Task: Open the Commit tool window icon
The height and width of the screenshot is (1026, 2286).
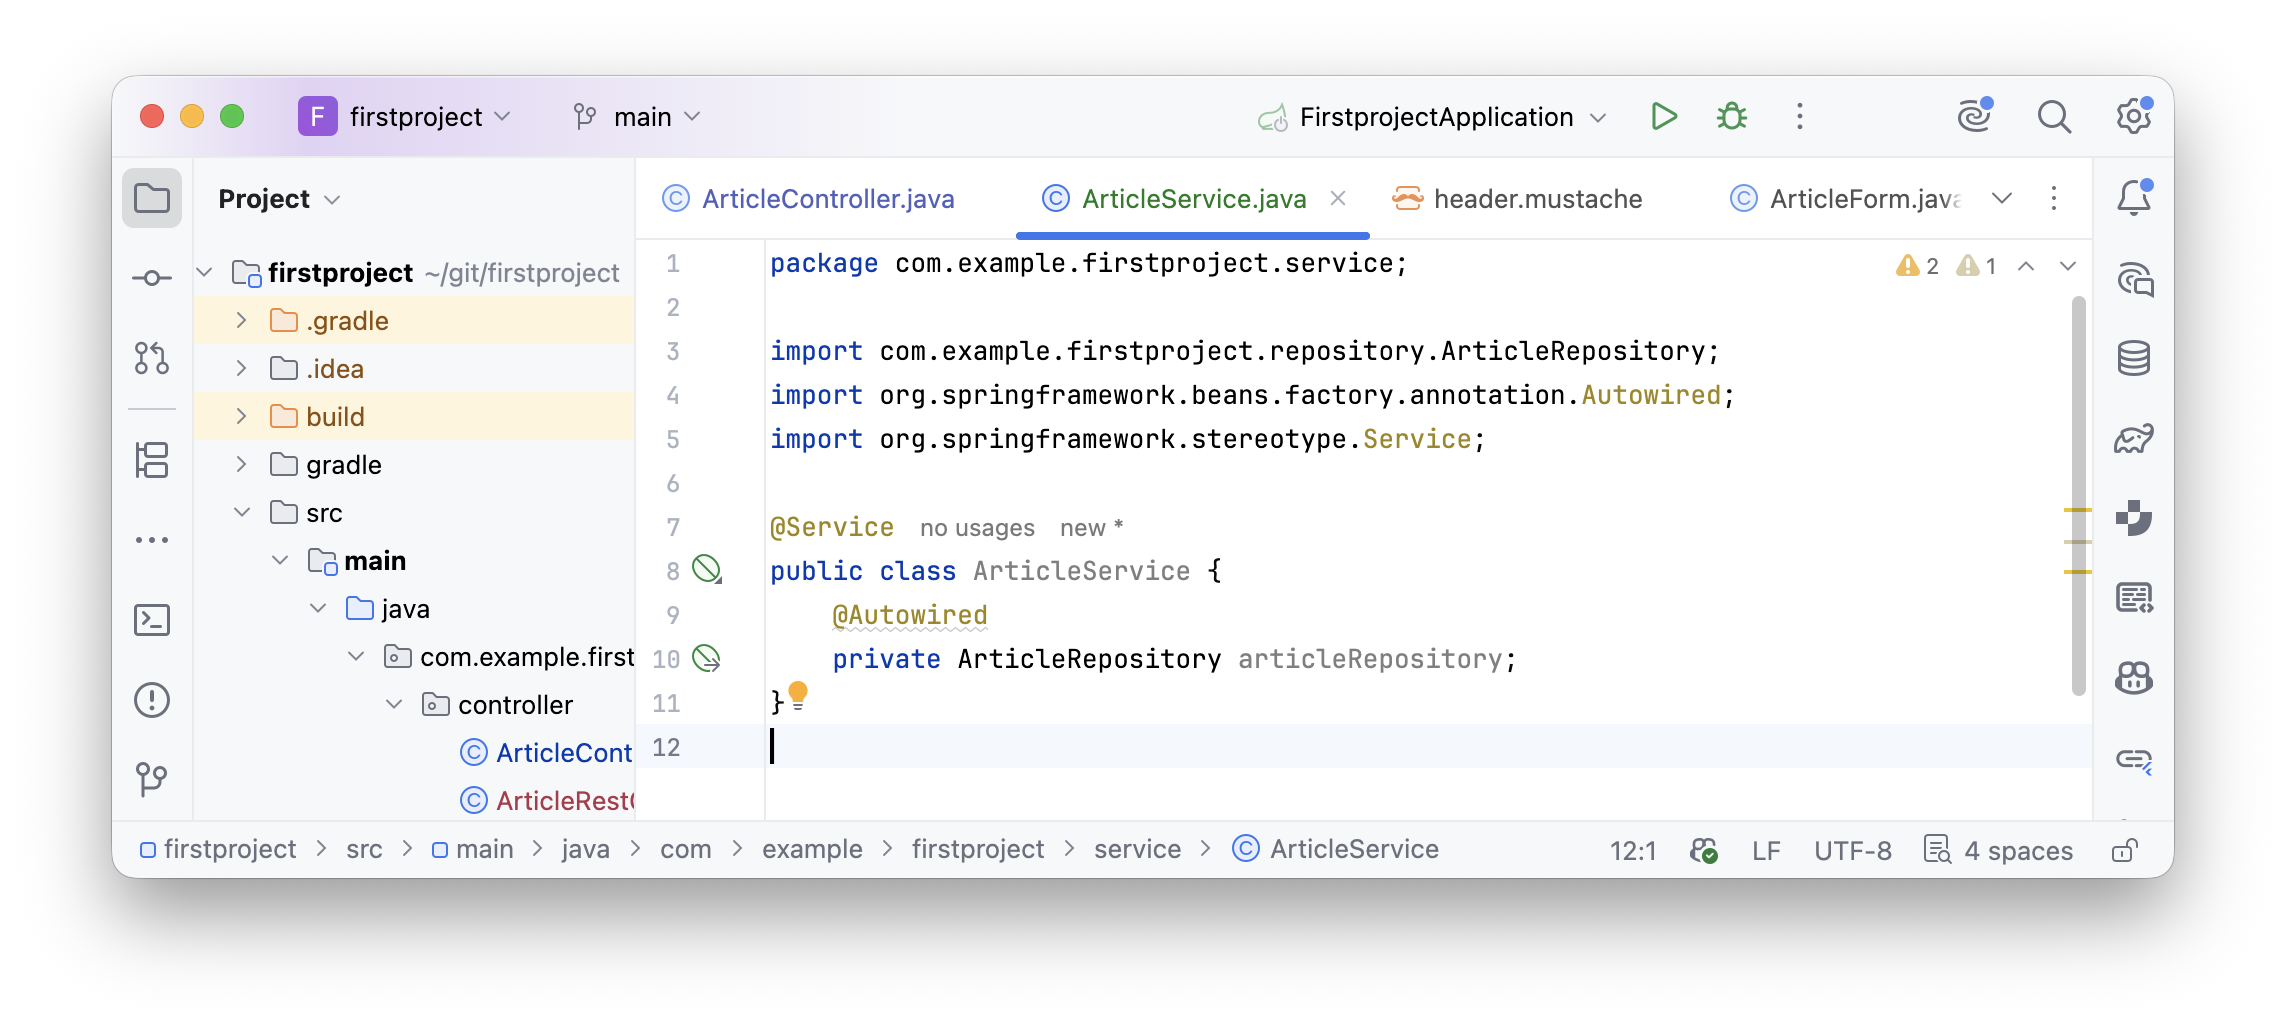Action: (152, 278)
